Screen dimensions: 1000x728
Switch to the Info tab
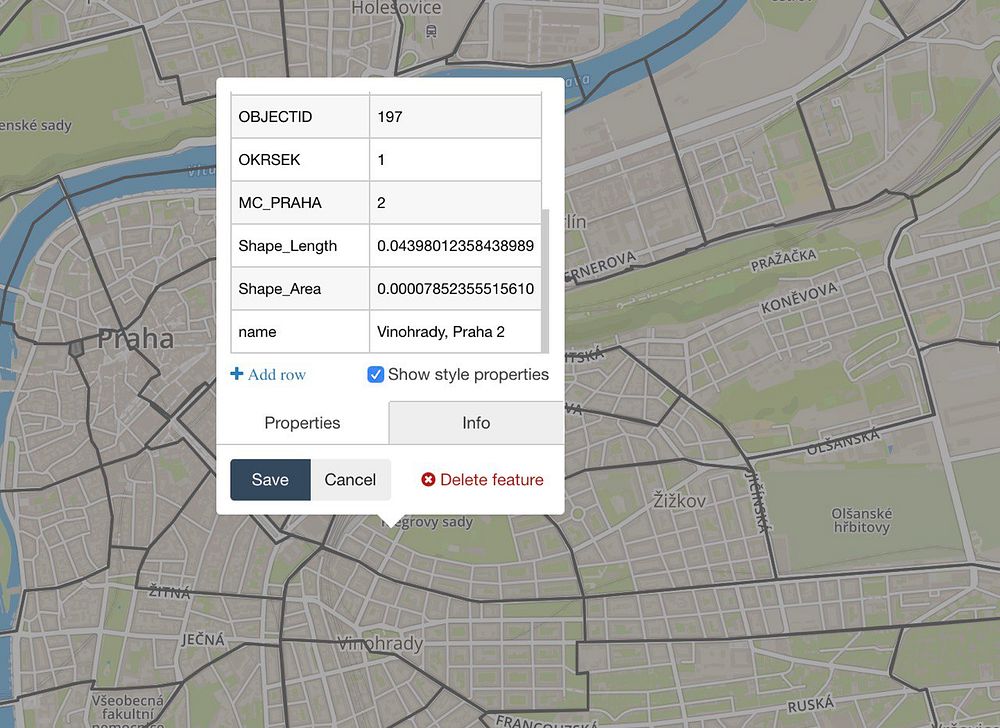pos(476,423)
